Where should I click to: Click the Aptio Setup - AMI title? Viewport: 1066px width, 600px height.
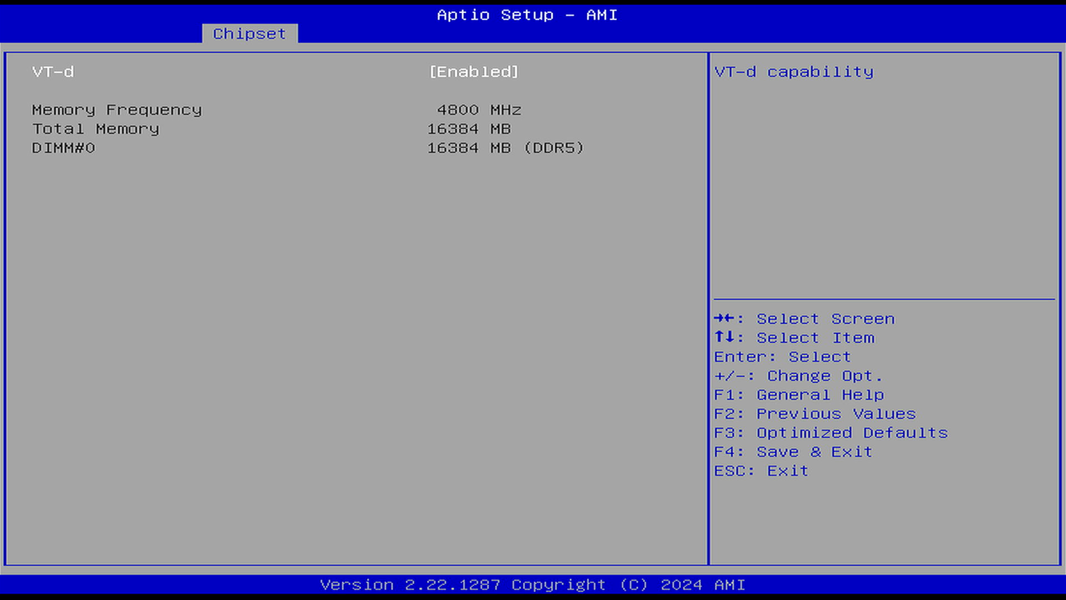pos(527,14)
